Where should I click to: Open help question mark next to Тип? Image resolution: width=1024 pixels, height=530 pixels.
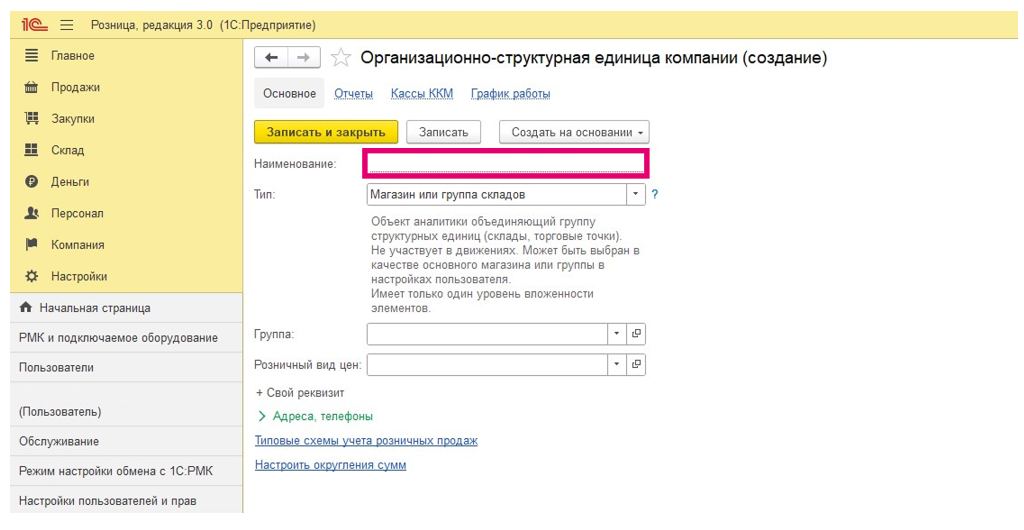654,194
